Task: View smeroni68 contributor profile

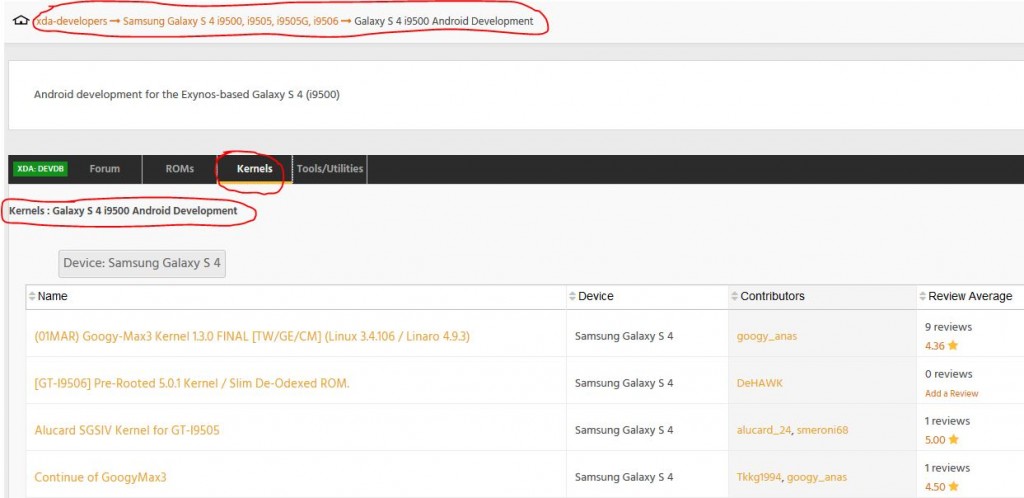Action: [x=822, y=431]
